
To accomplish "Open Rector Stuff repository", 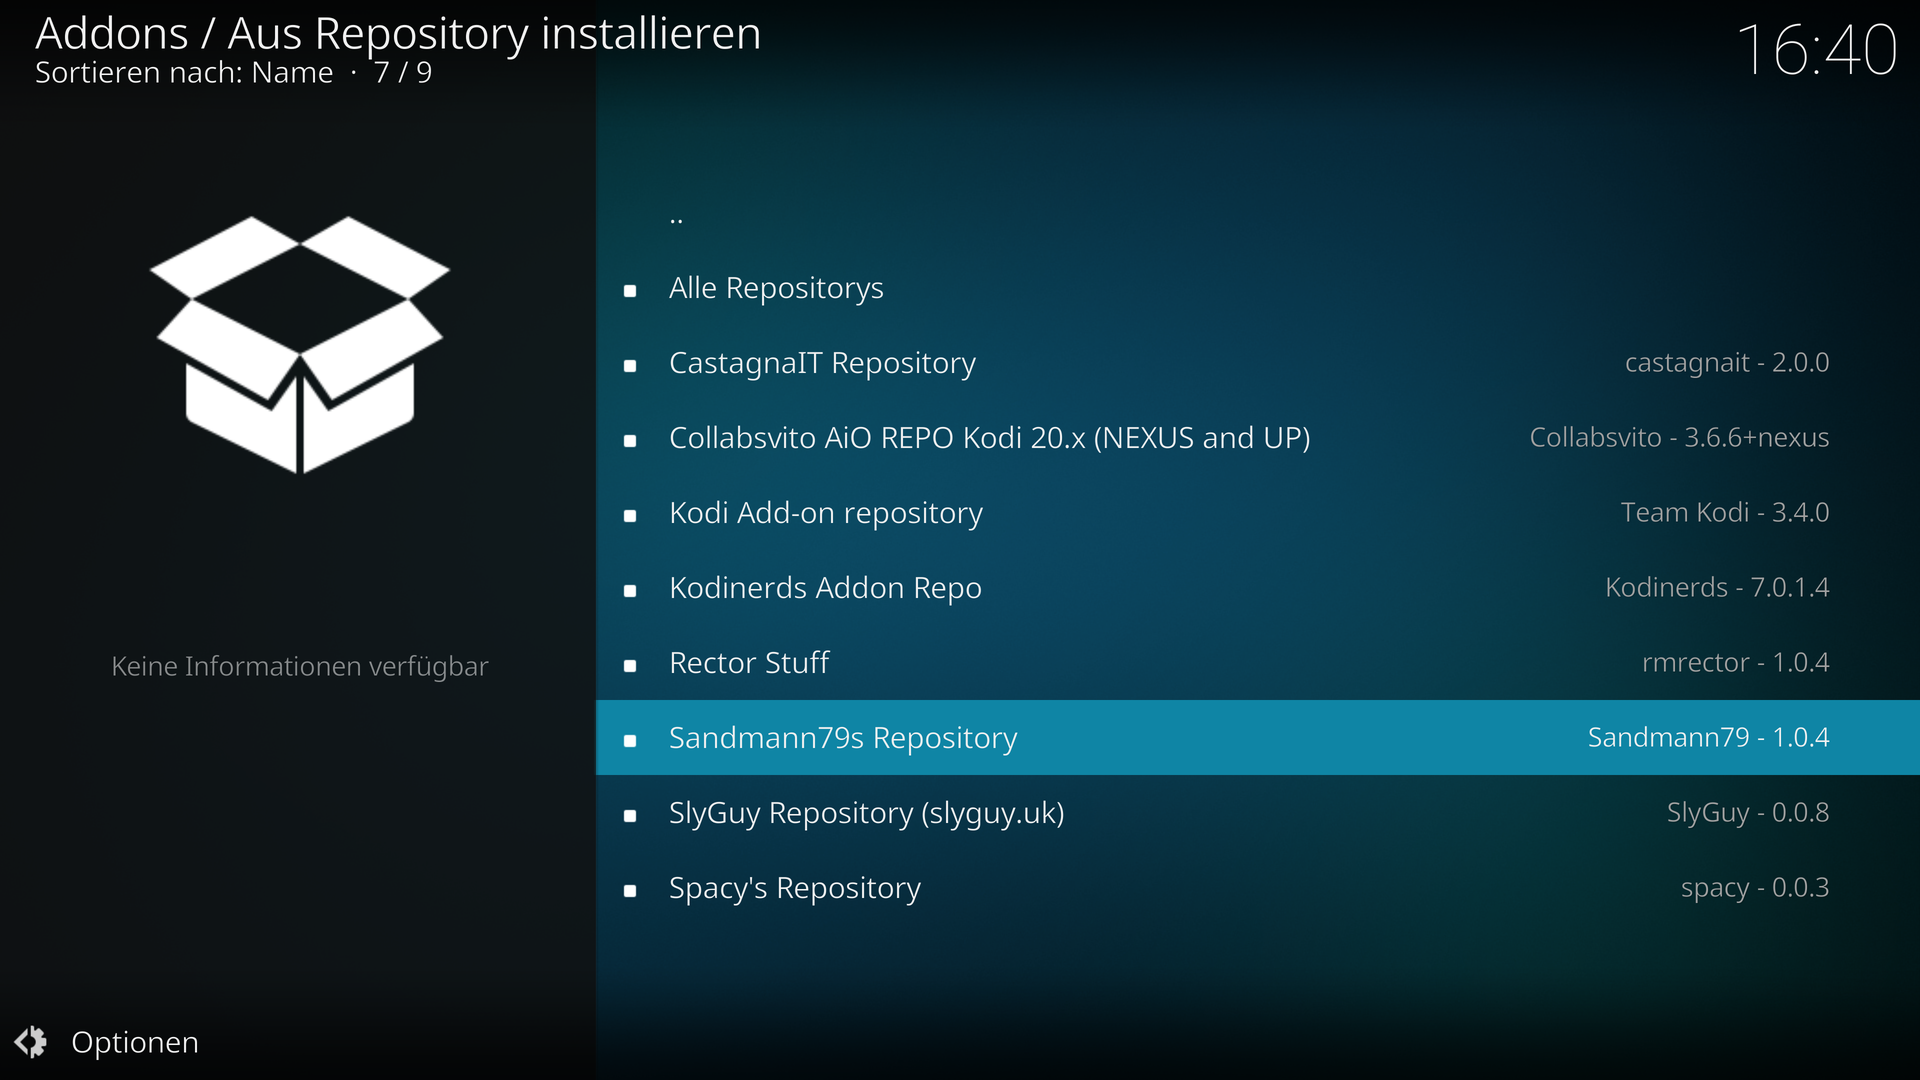I will 1257,663.
